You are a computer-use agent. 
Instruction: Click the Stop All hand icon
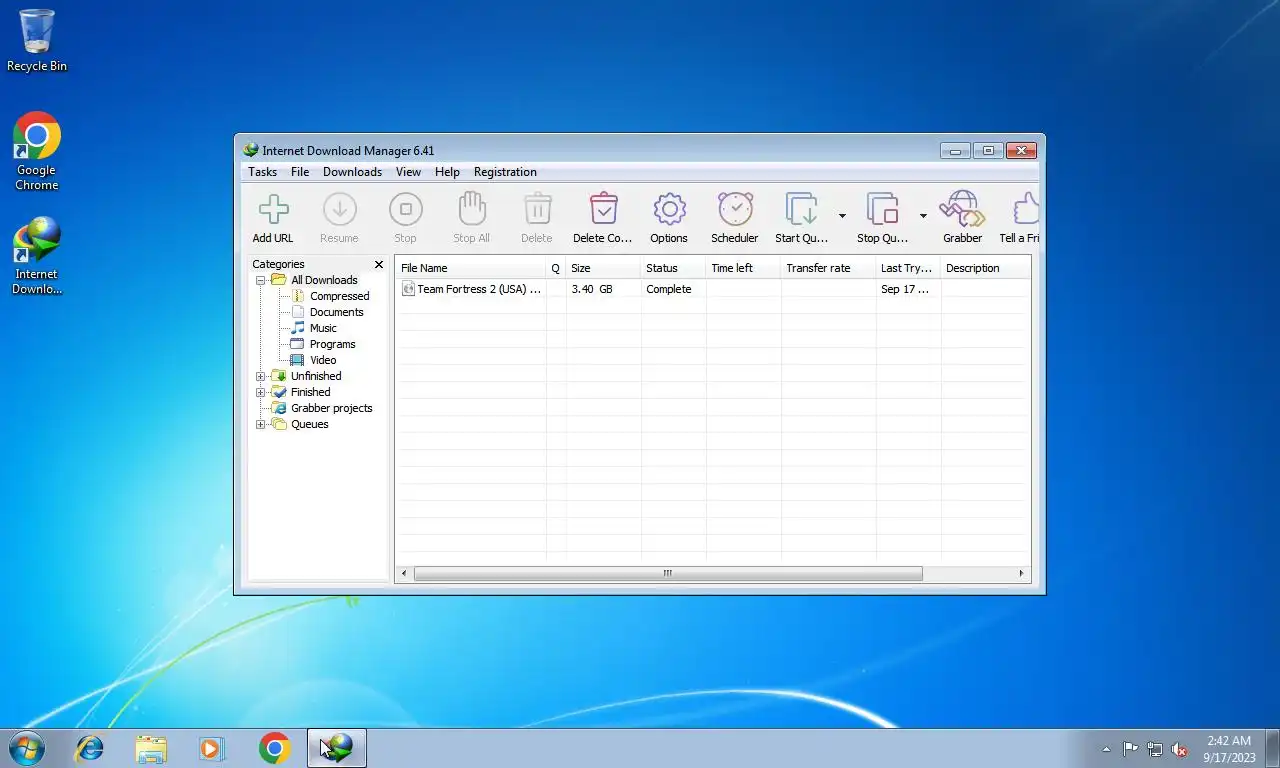(471, 209)
